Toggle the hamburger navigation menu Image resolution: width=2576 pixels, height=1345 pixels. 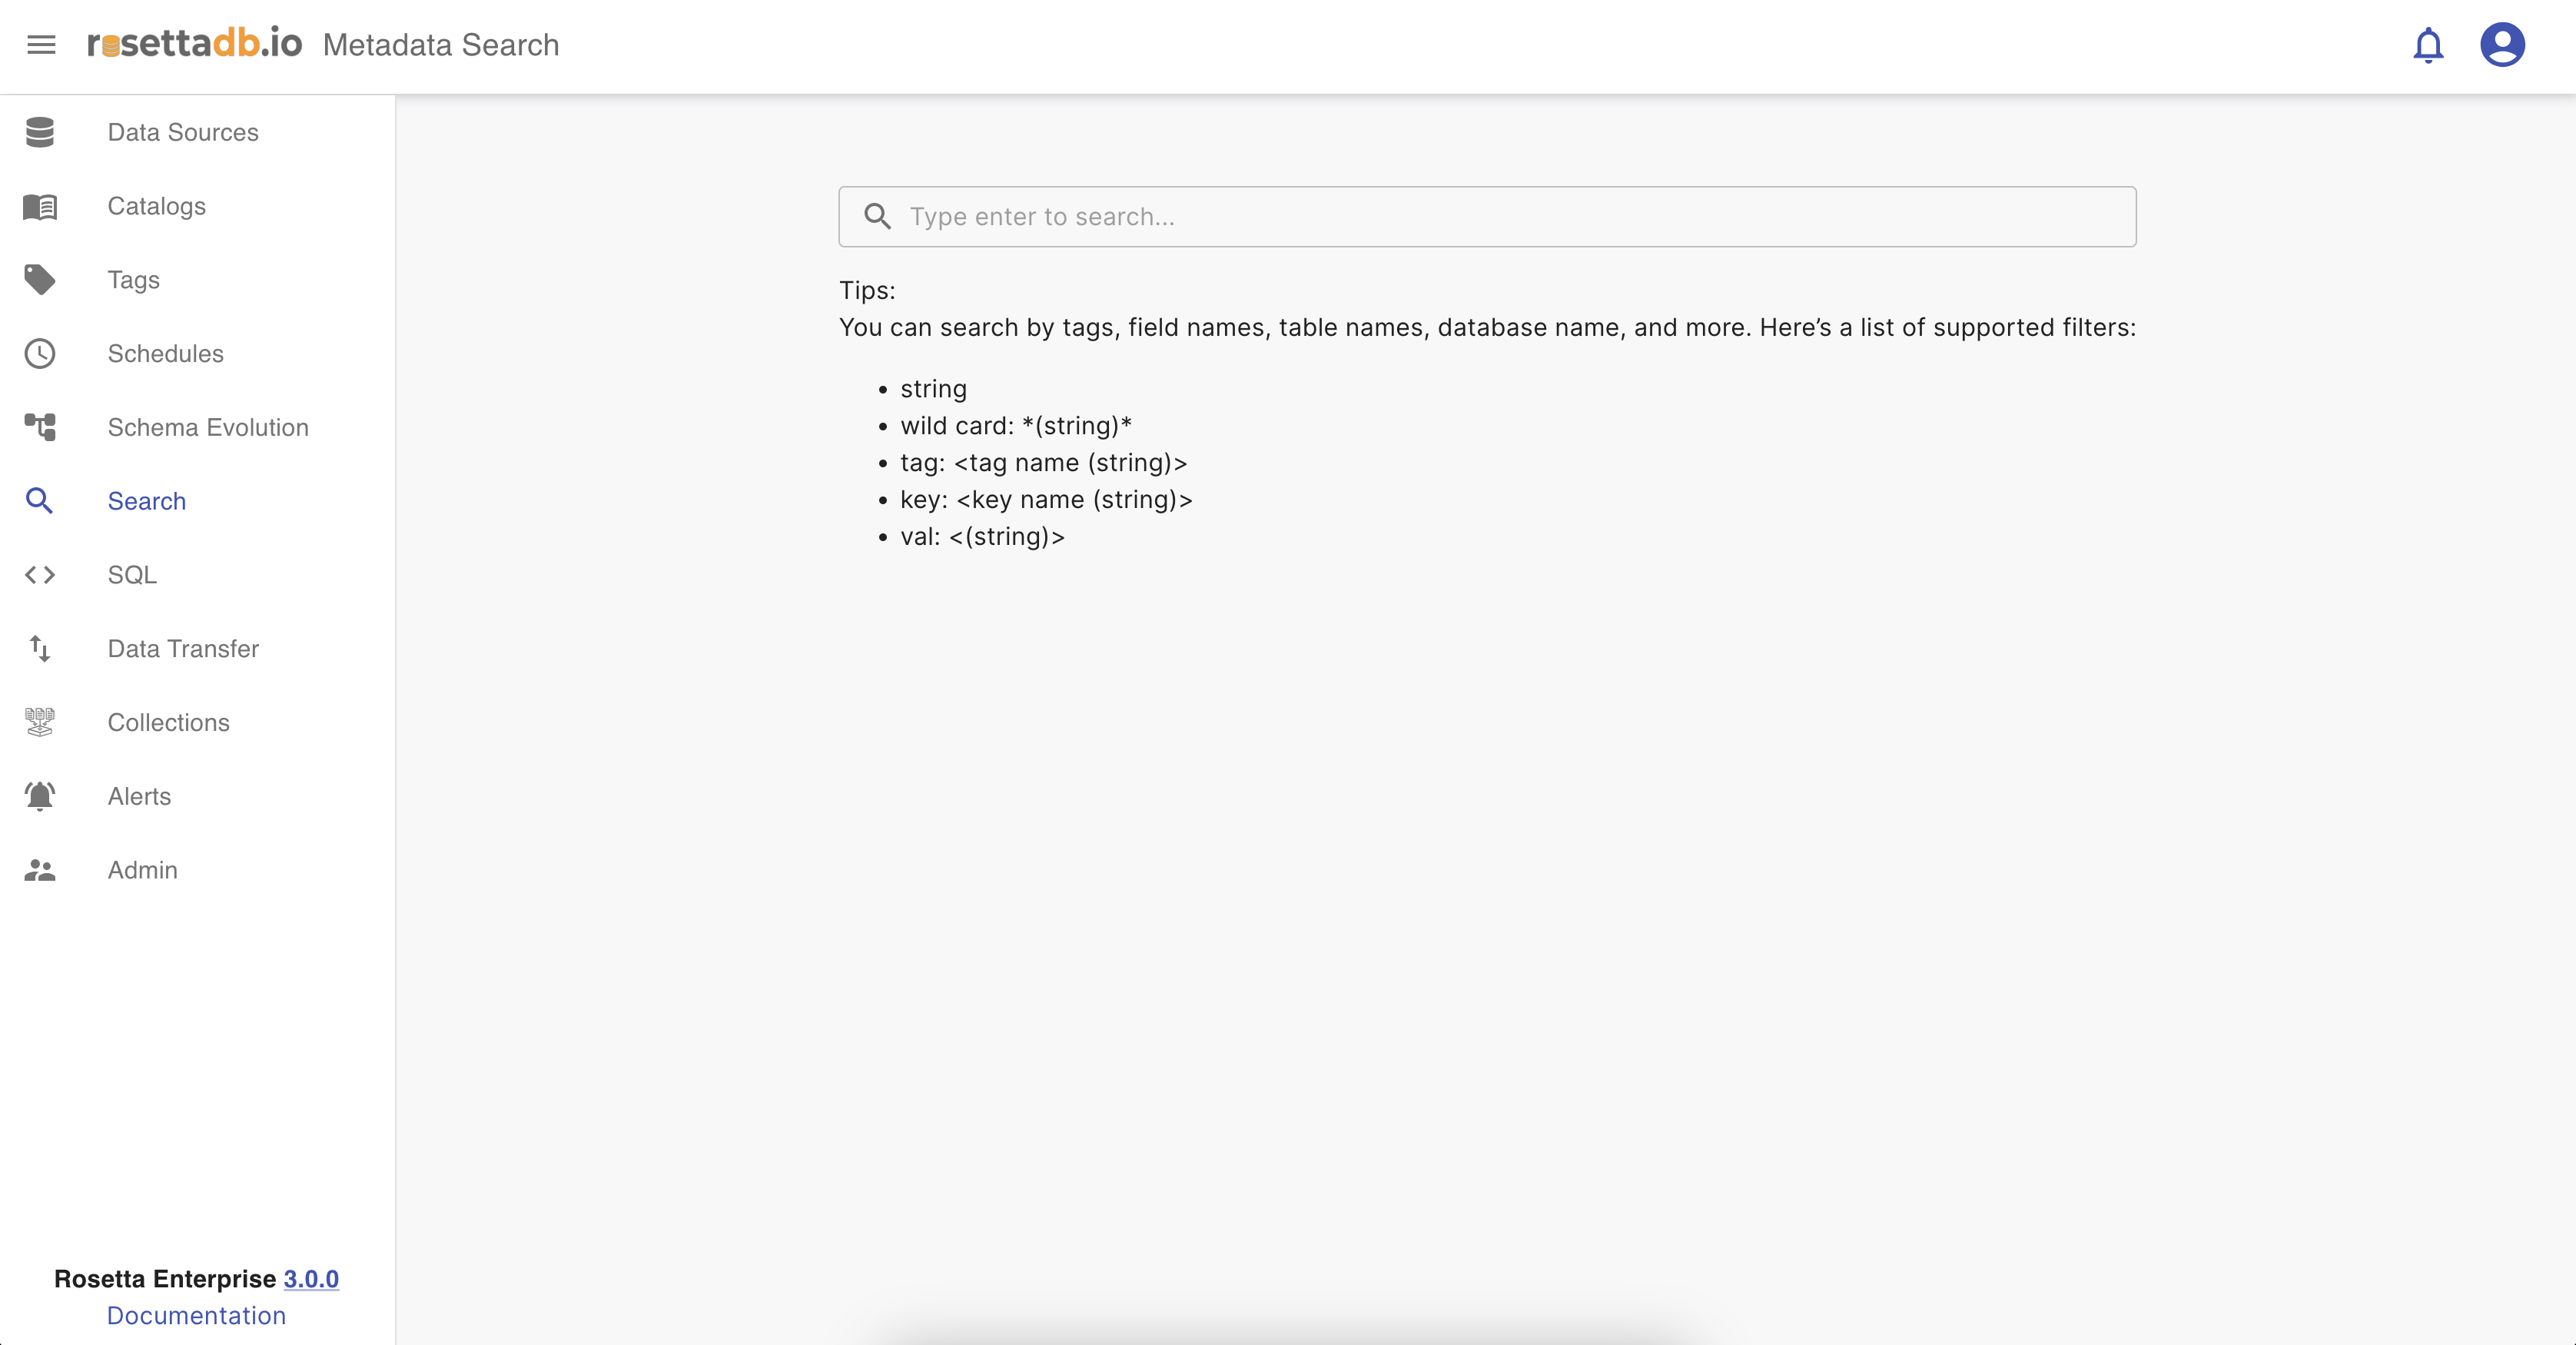tap(41, 45)
